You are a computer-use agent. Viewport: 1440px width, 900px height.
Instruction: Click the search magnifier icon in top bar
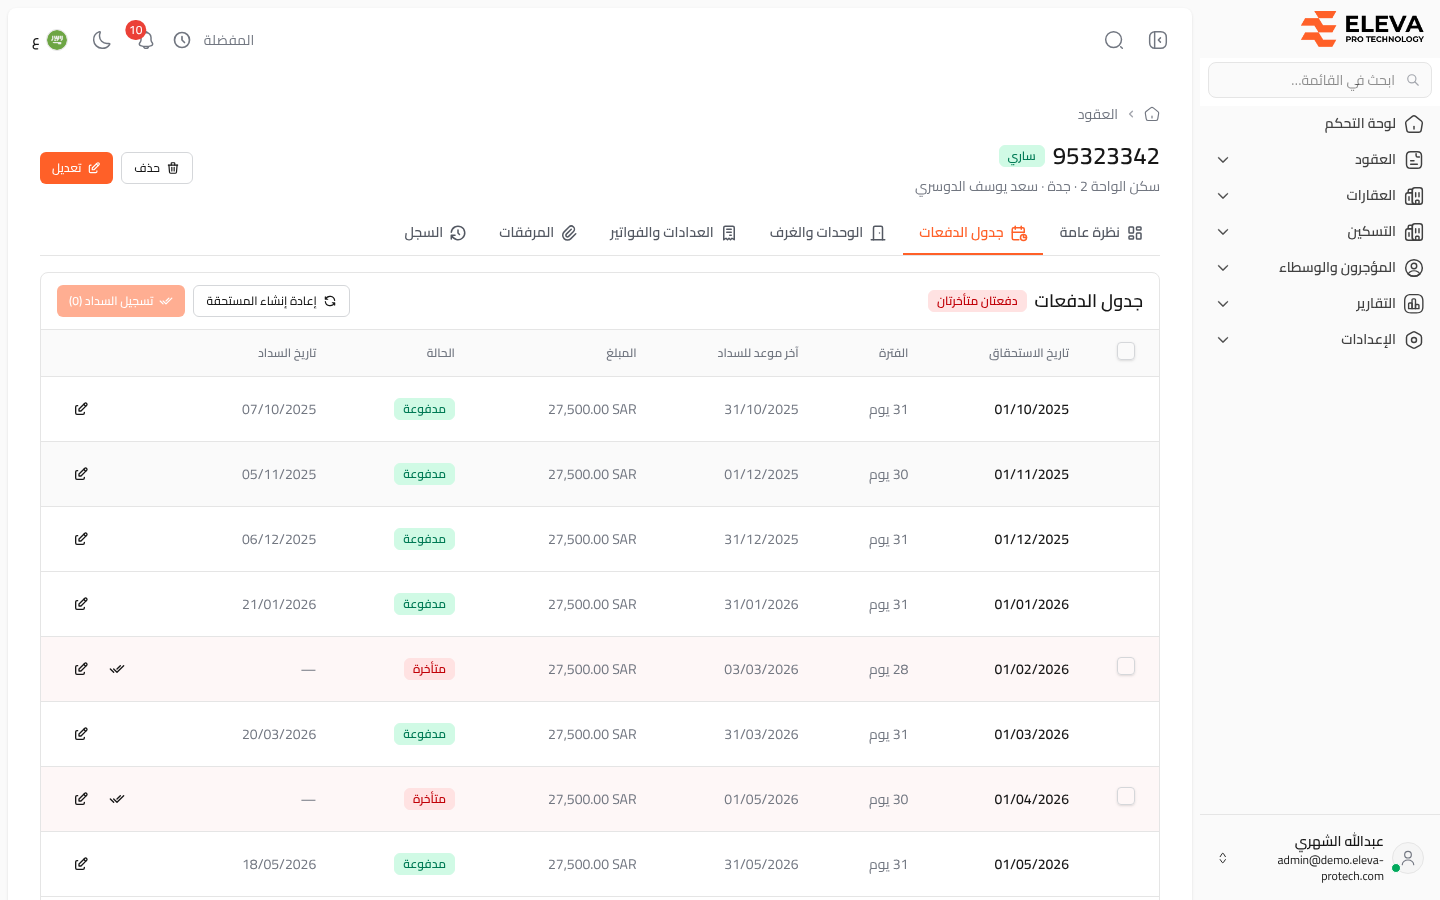click(x=1114, y=40)
